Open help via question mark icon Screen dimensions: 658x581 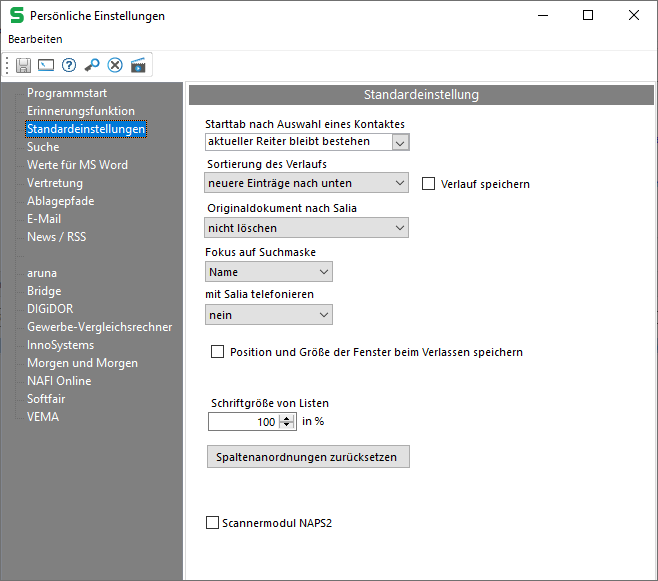pyautogui.click(x=69, y=65)
